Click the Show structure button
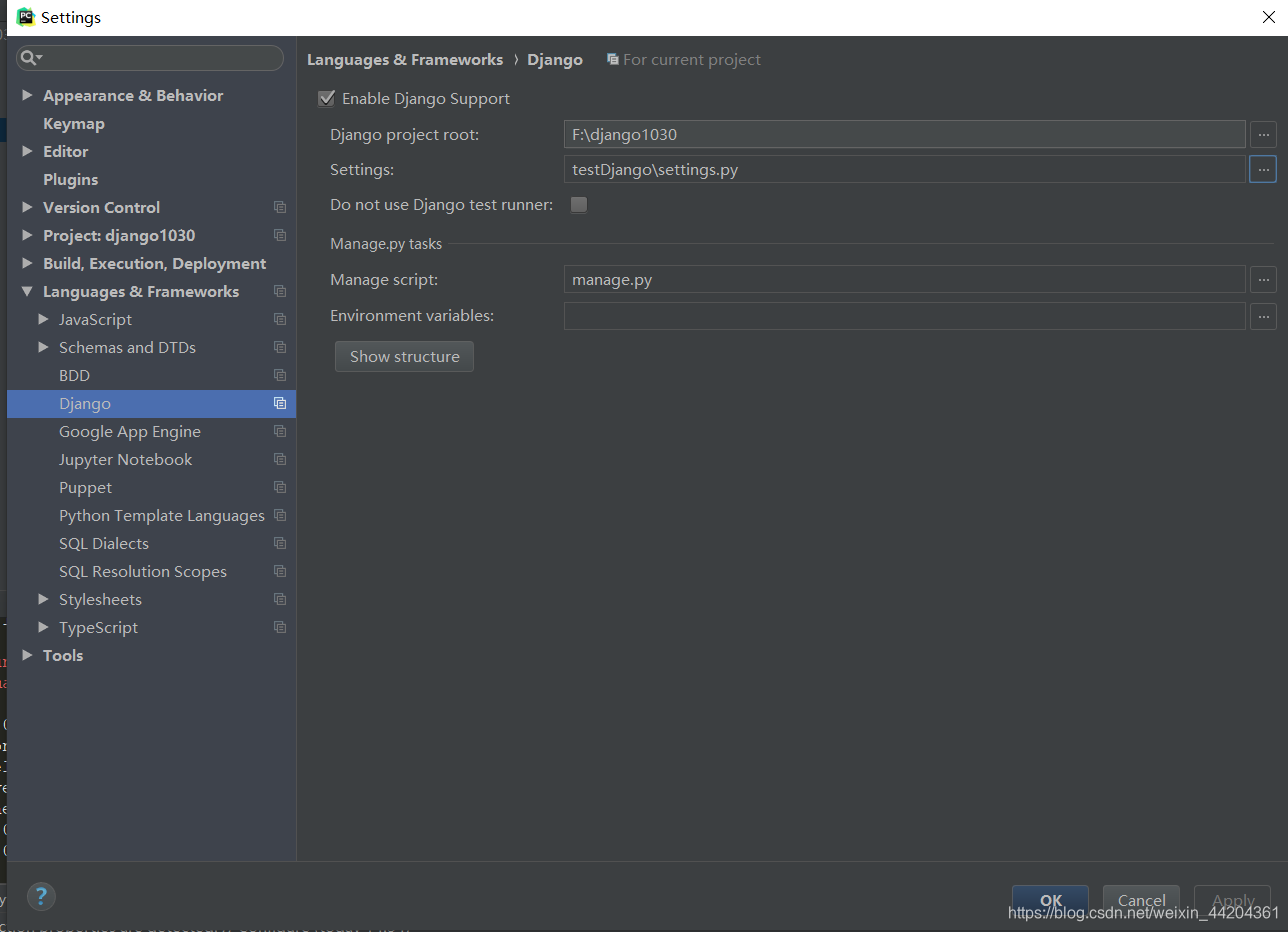The height and width of the screenshot is (932, 1288). click(404, 356)
